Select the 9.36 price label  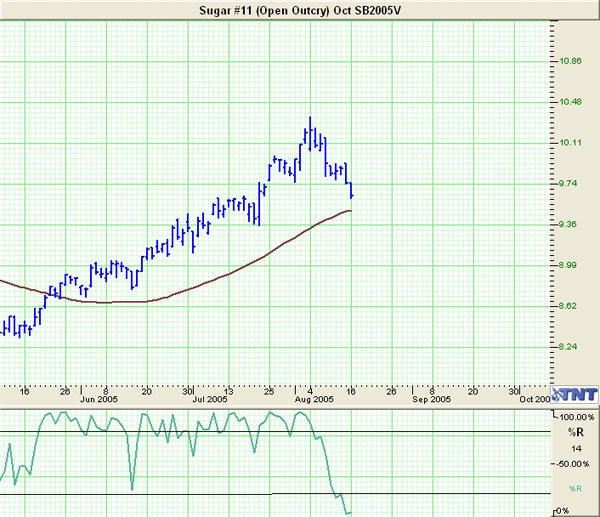[x=568, y=224]
